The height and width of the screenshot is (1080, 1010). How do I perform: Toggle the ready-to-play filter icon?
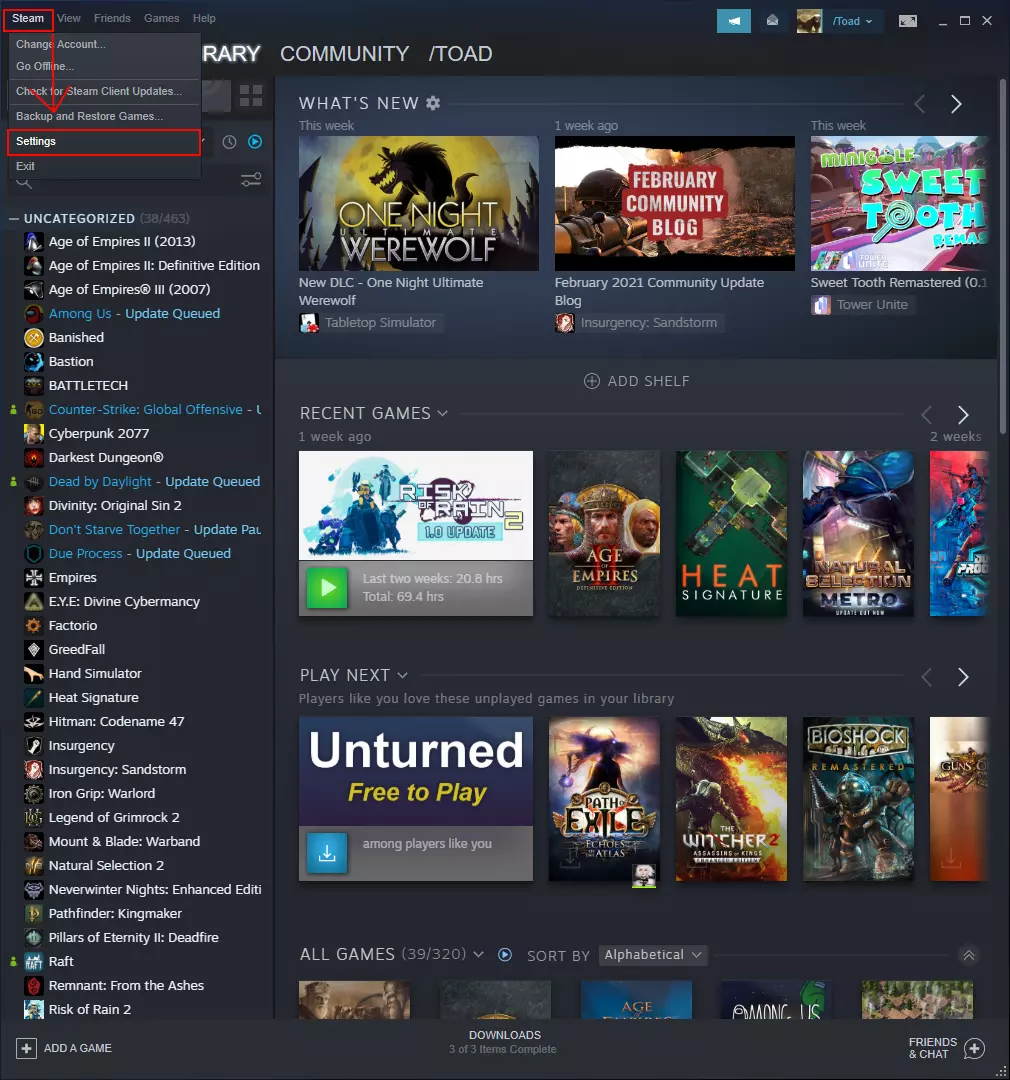[x=255, y=142]
